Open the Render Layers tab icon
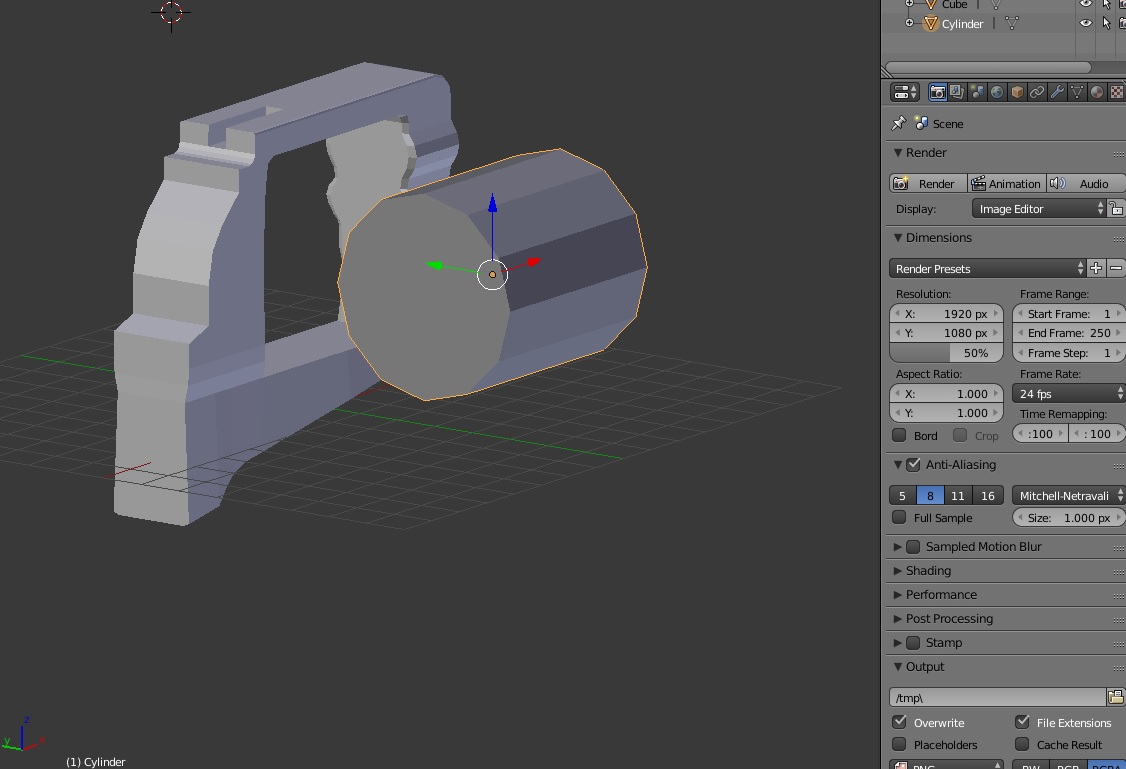 pos(957,92)
